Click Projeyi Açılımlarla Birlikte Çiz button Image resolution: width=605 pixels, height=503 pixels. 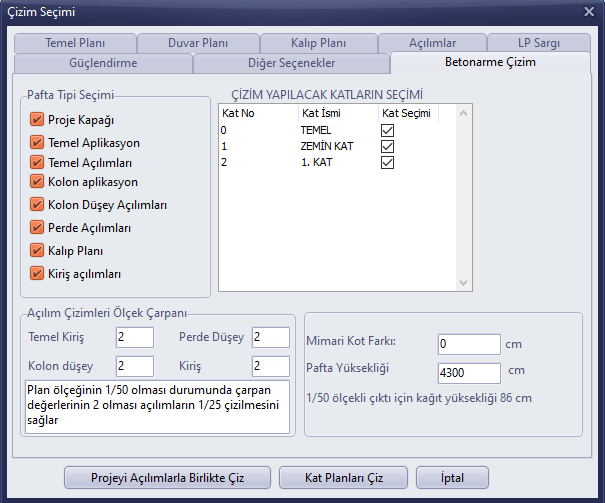[x=167, y=478]
